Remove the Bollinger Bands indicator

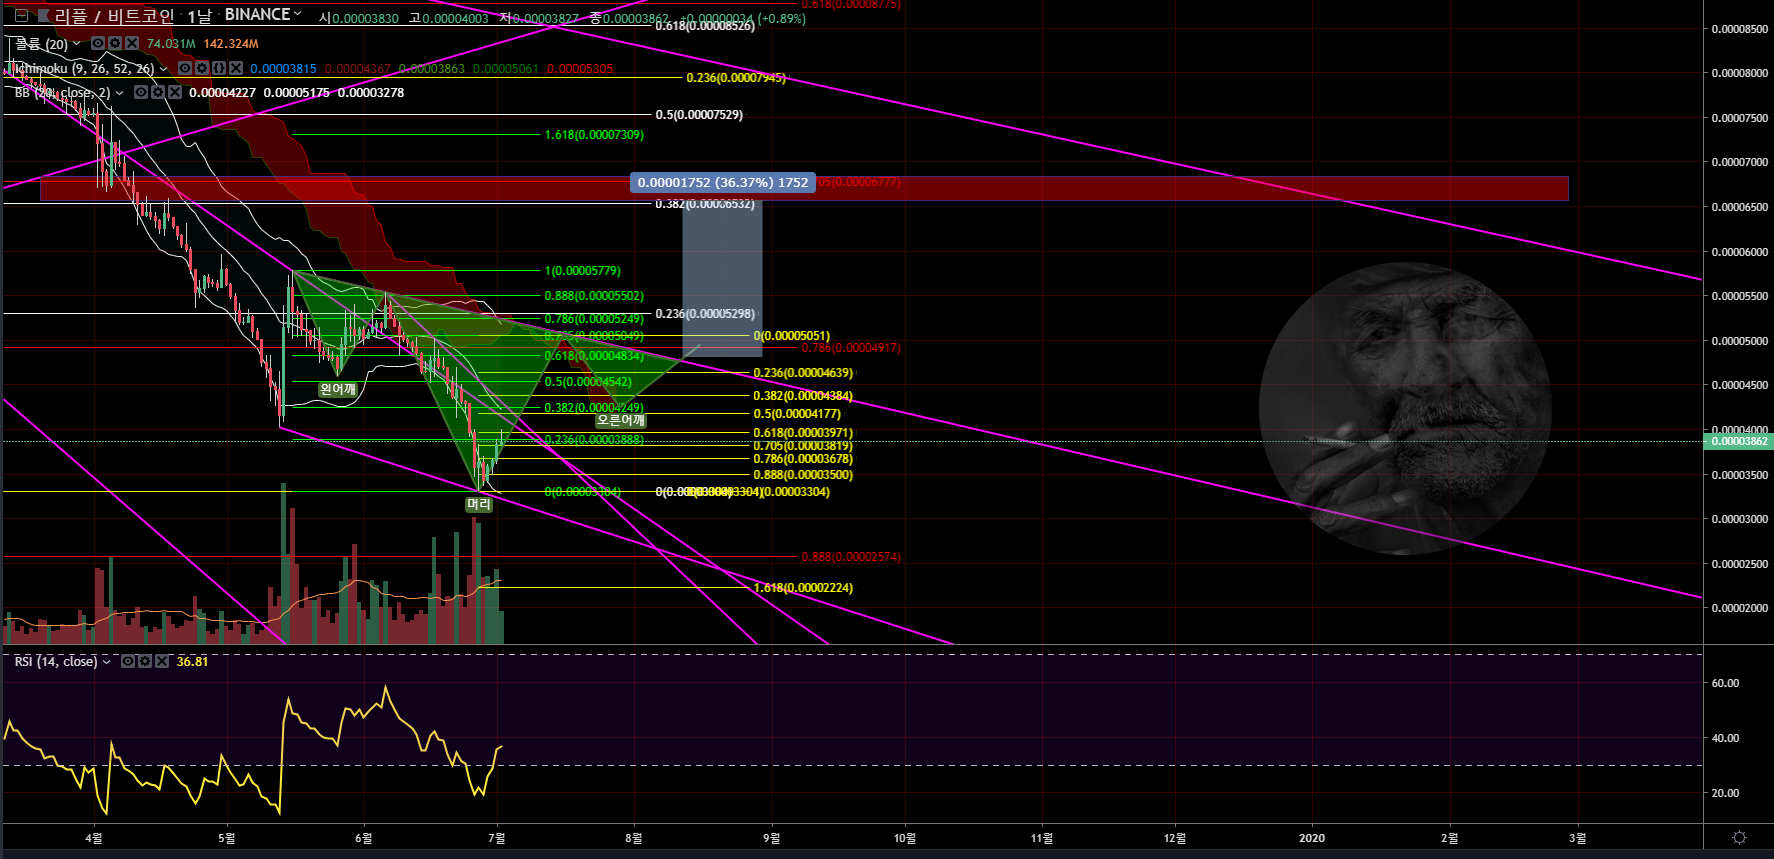[x=175, y=92]
